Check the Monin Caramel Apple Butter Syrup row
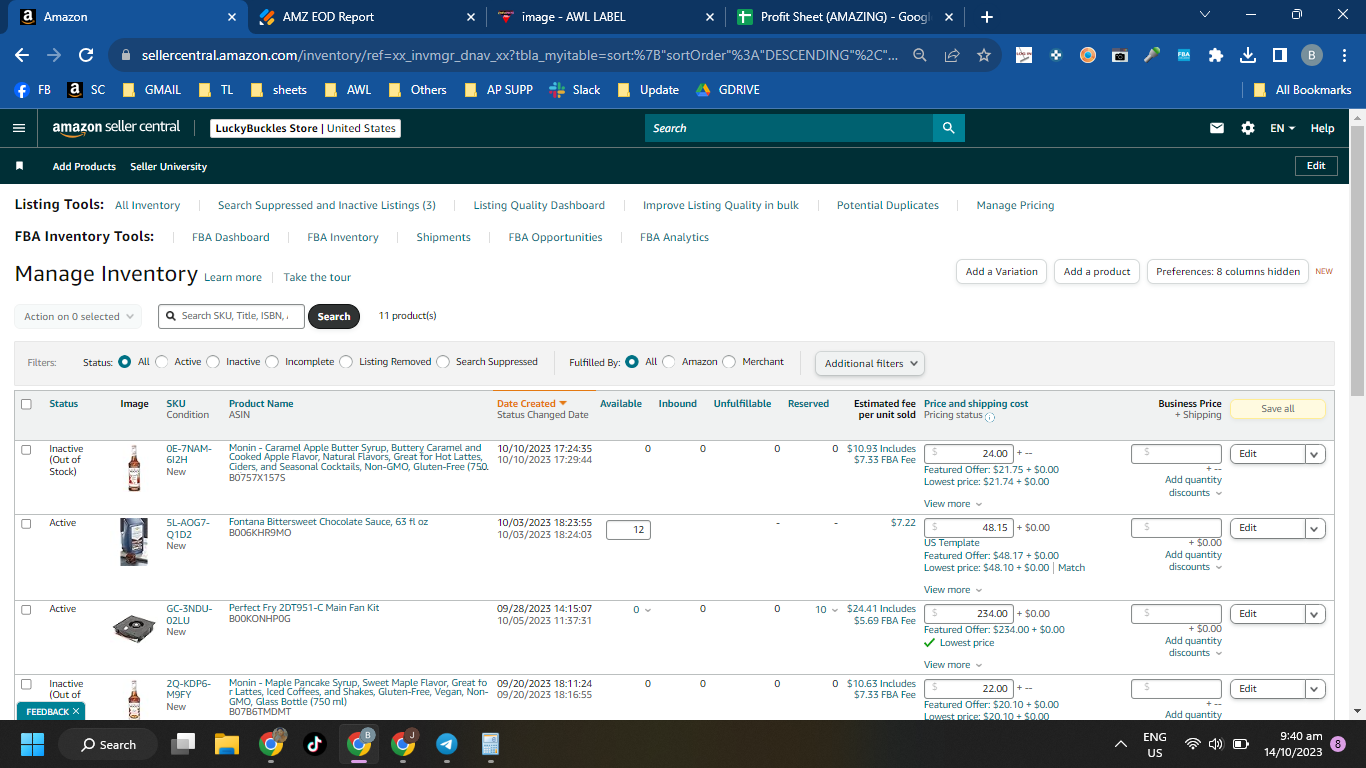 pos(27,450)
